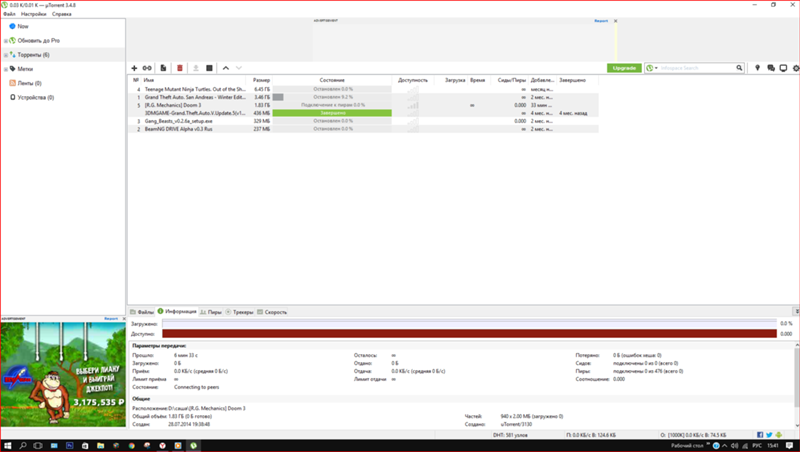Click the red Доступно availability bar
This screenshot has height=452, width=800.
pos(469,334)
